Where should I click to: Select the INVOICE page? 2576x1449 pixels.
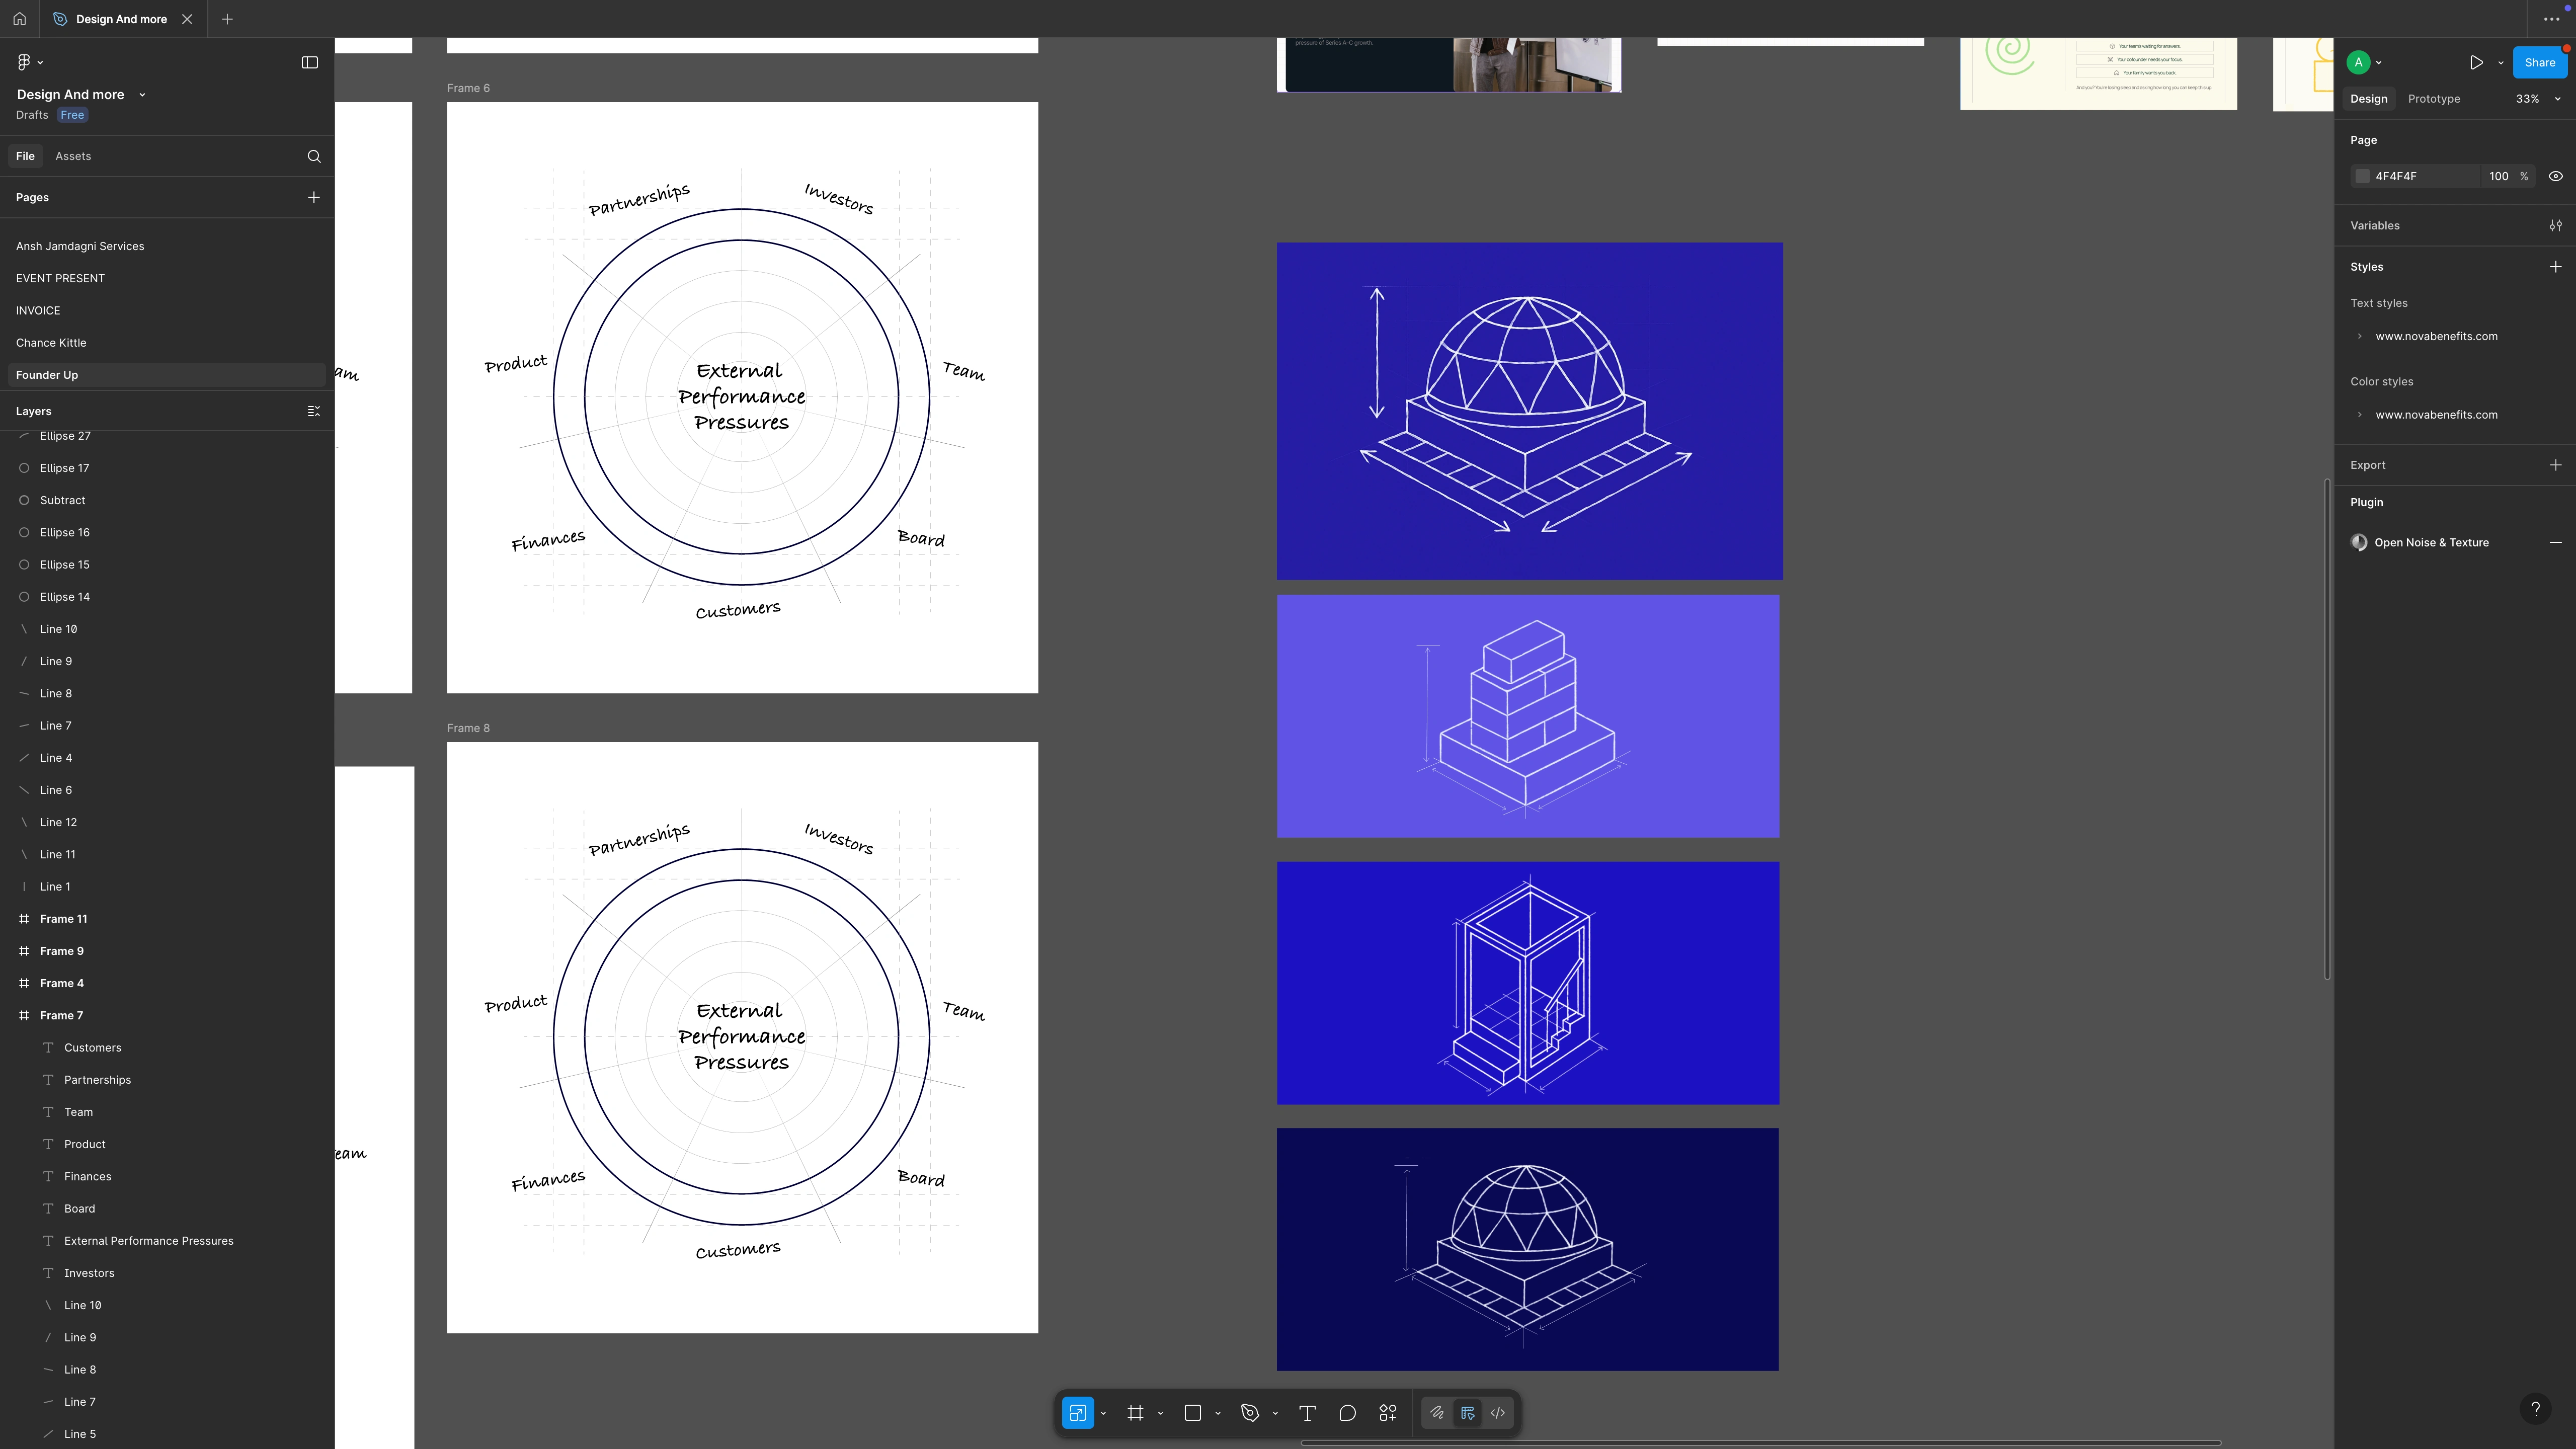tap(38, 310)
